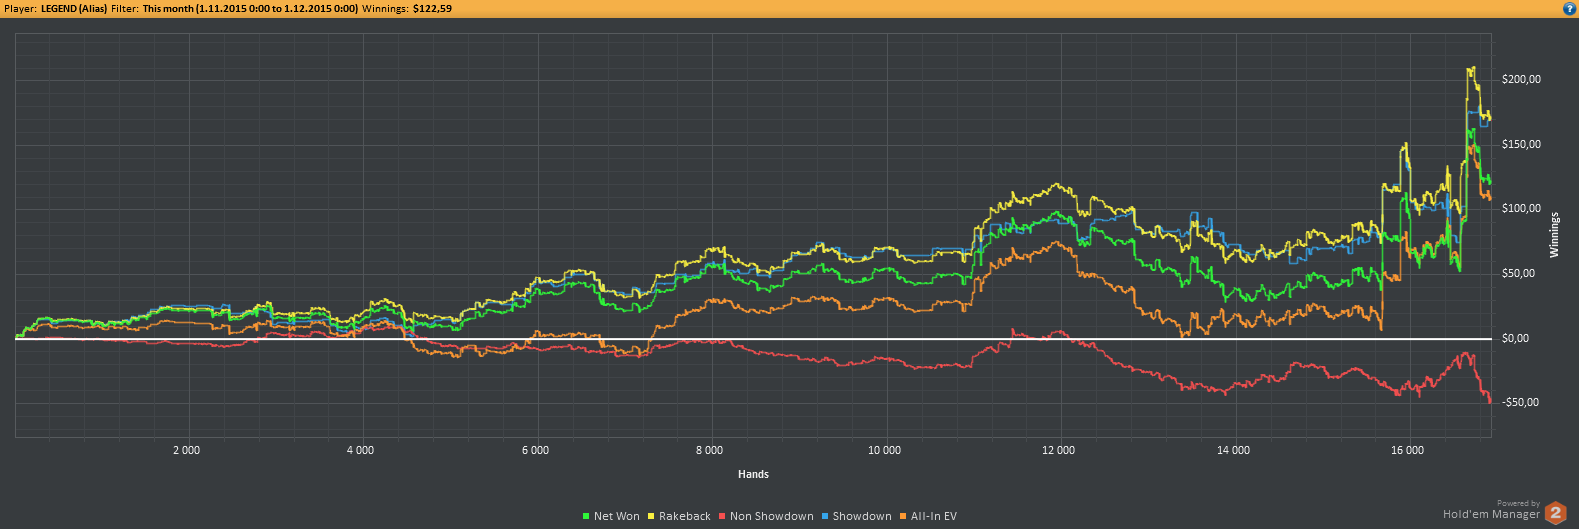Click the LEGEND (Alias) player name
1579x529 pixels.
pos(74,8)
